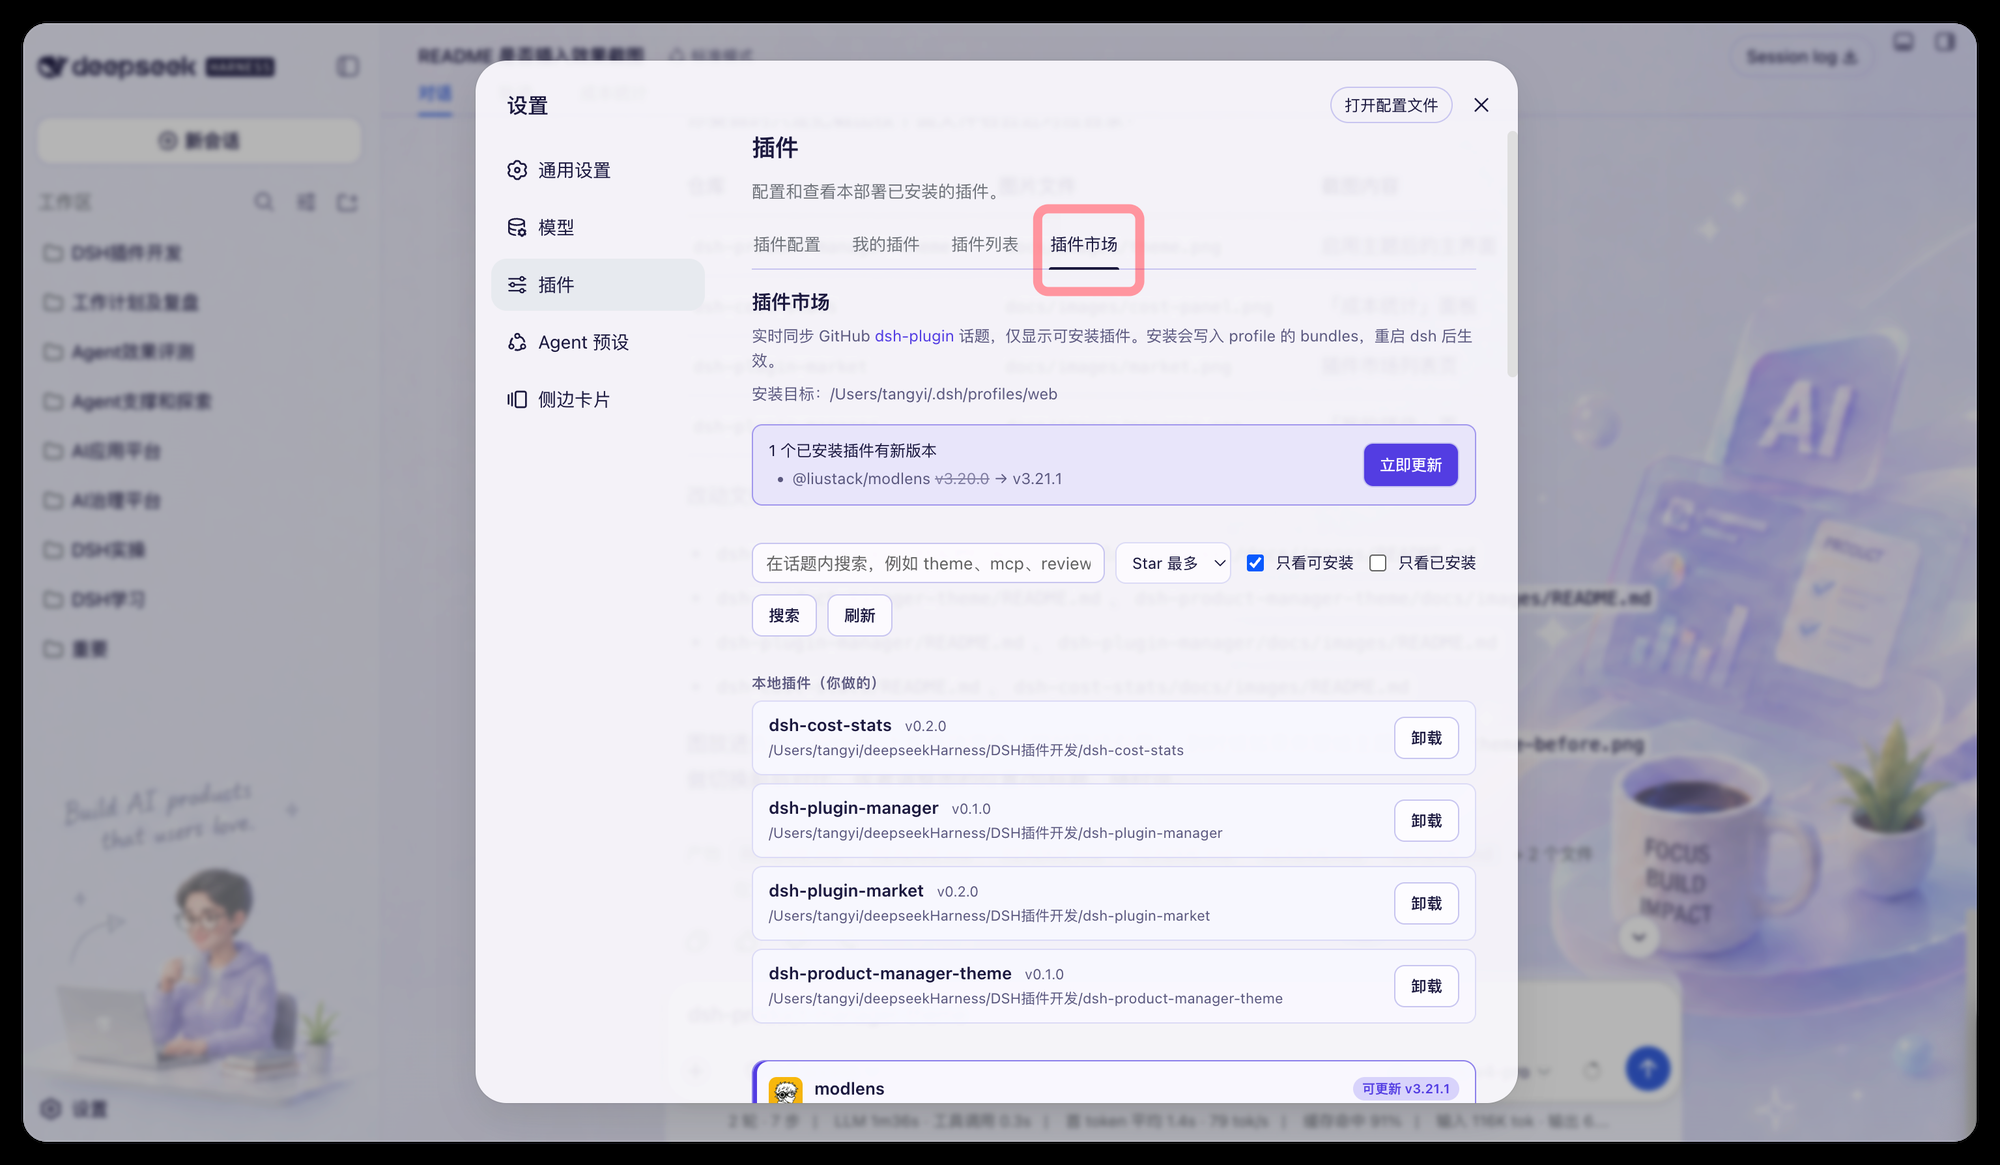The width and height of the screenshot is (2000, 1165).
Task: Click the 可更新 v3.21.1 badge
Action: [1406, 1089]
